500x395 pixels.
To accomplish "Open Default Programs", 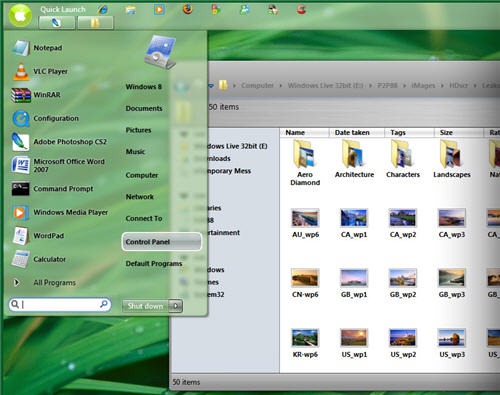I will point(154,263).
